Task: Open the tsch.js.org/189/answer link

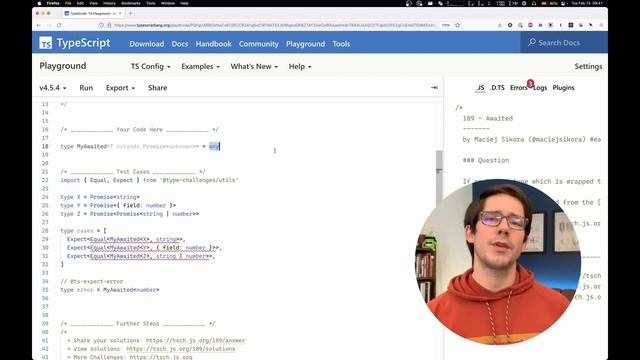Action: (x=196, y=340)
